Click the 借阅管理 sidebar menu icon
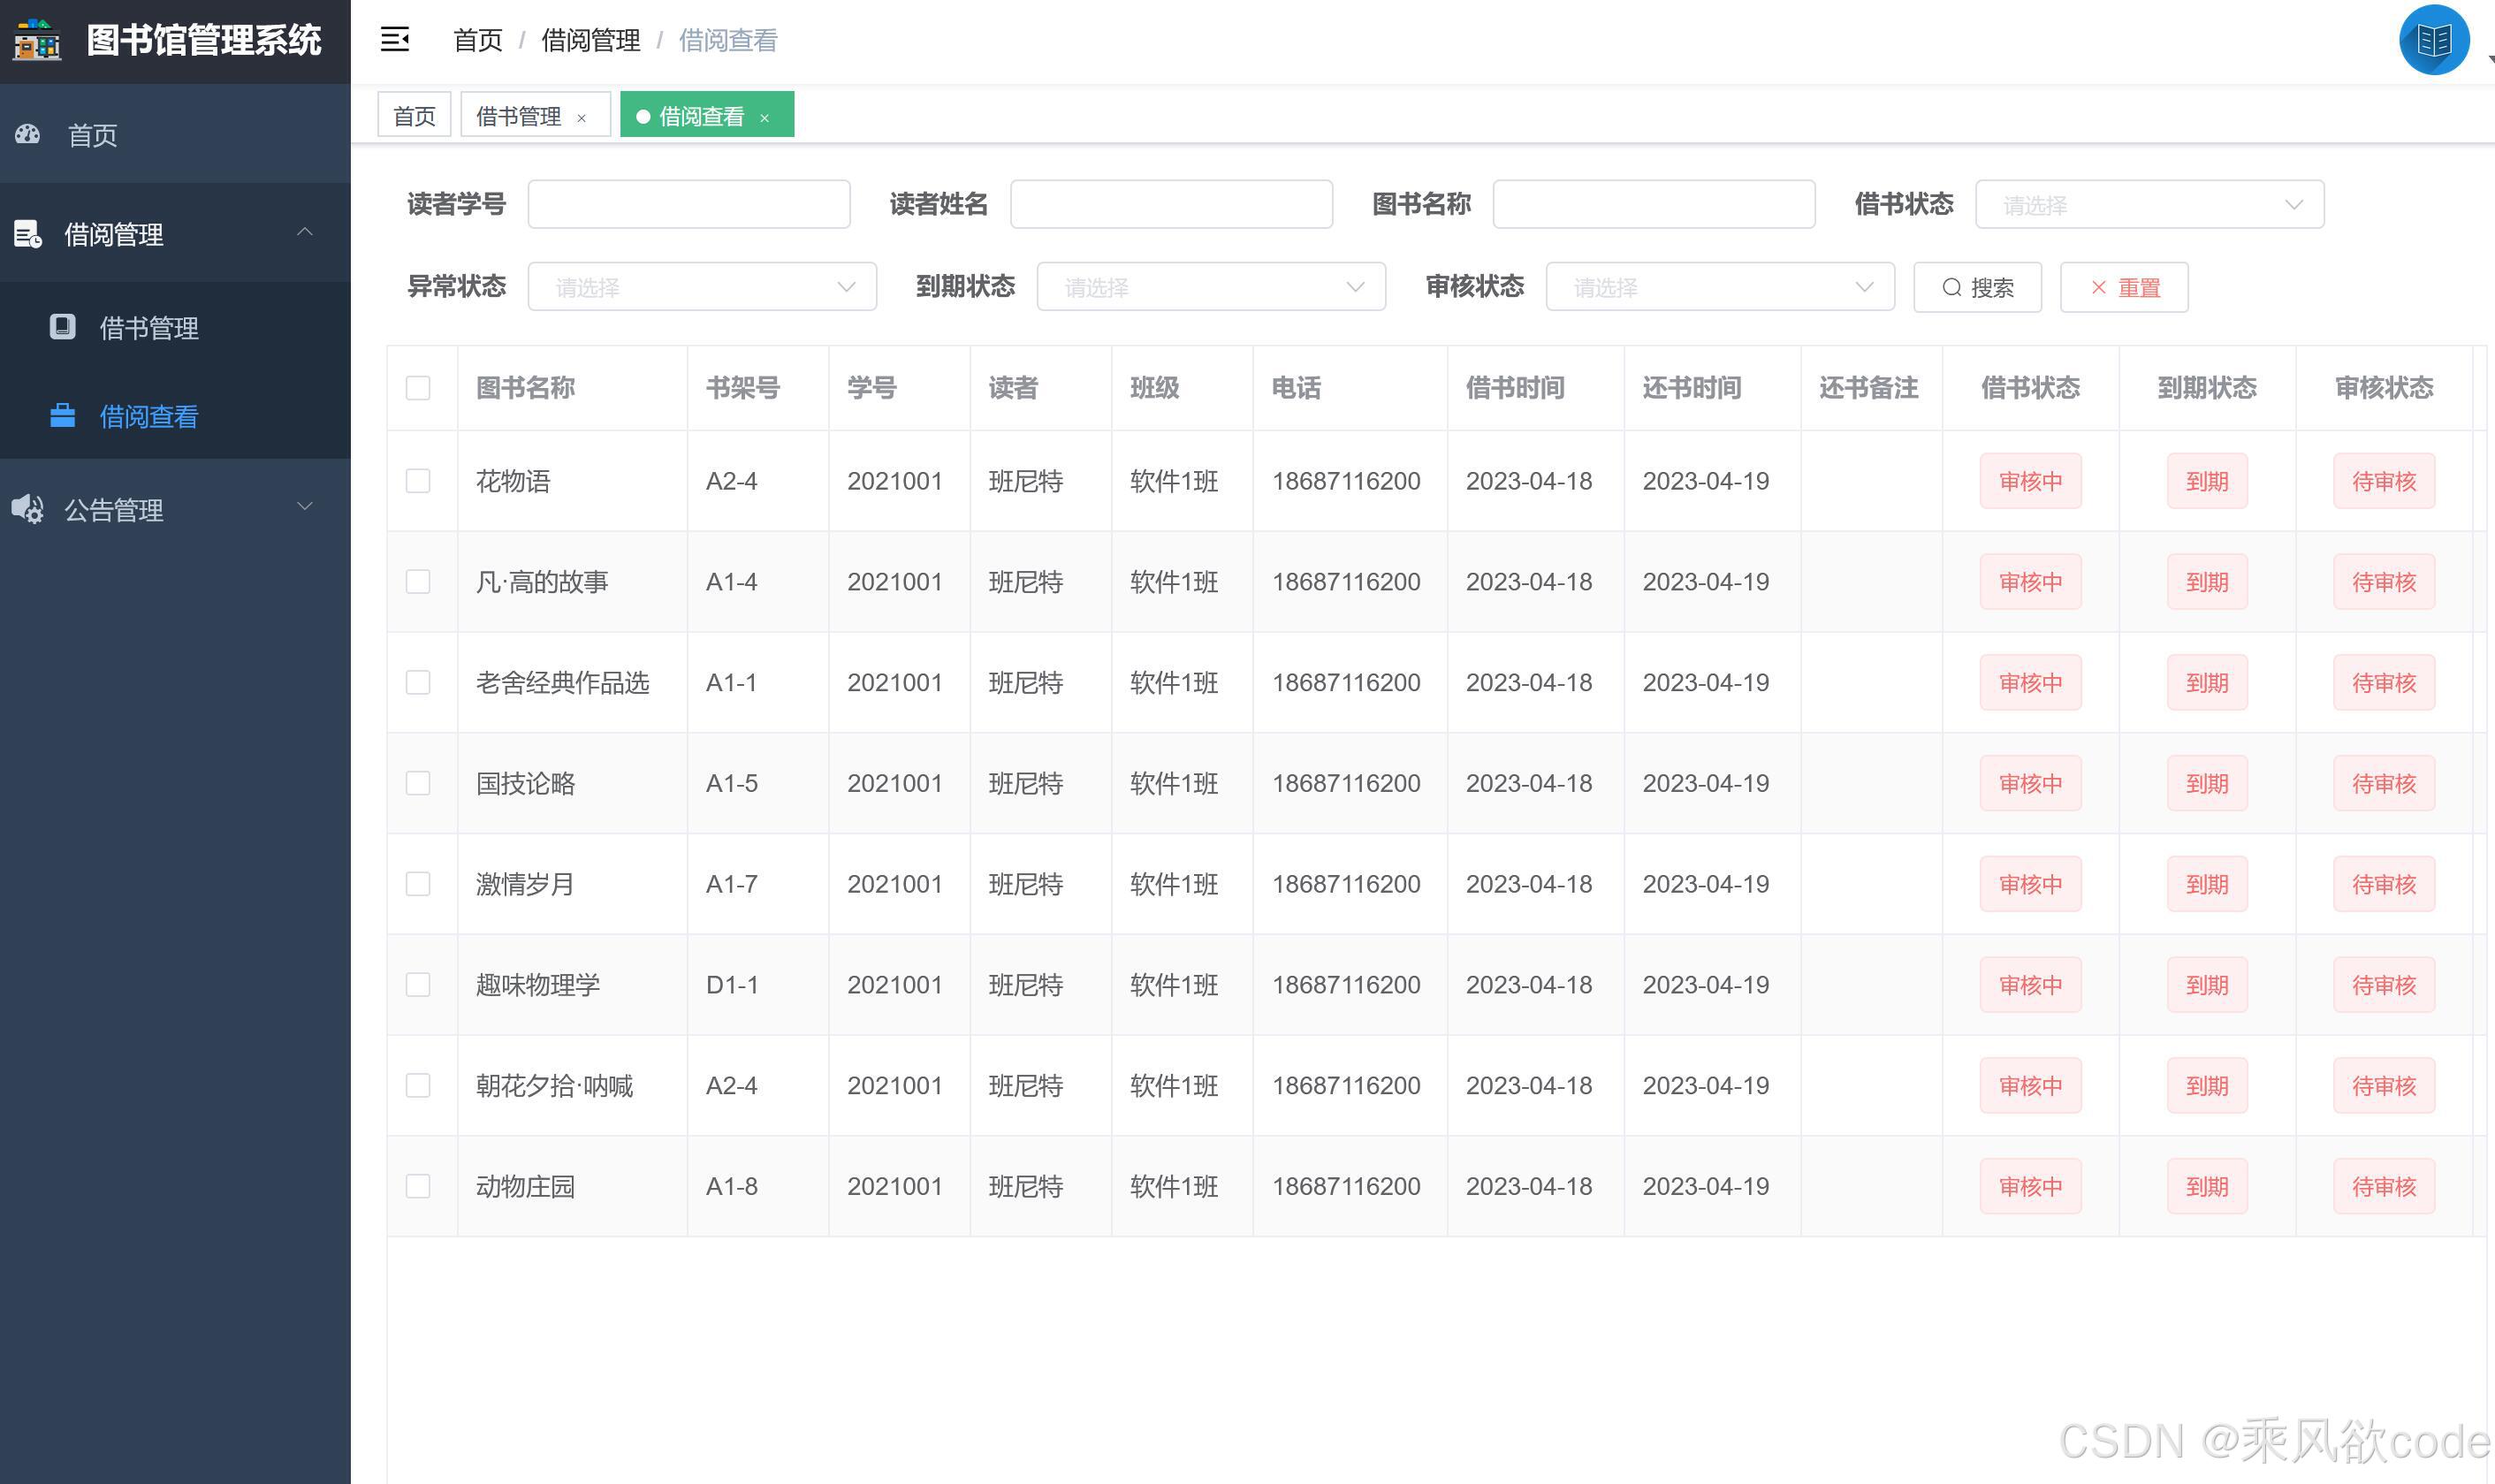 coord(28,234)
